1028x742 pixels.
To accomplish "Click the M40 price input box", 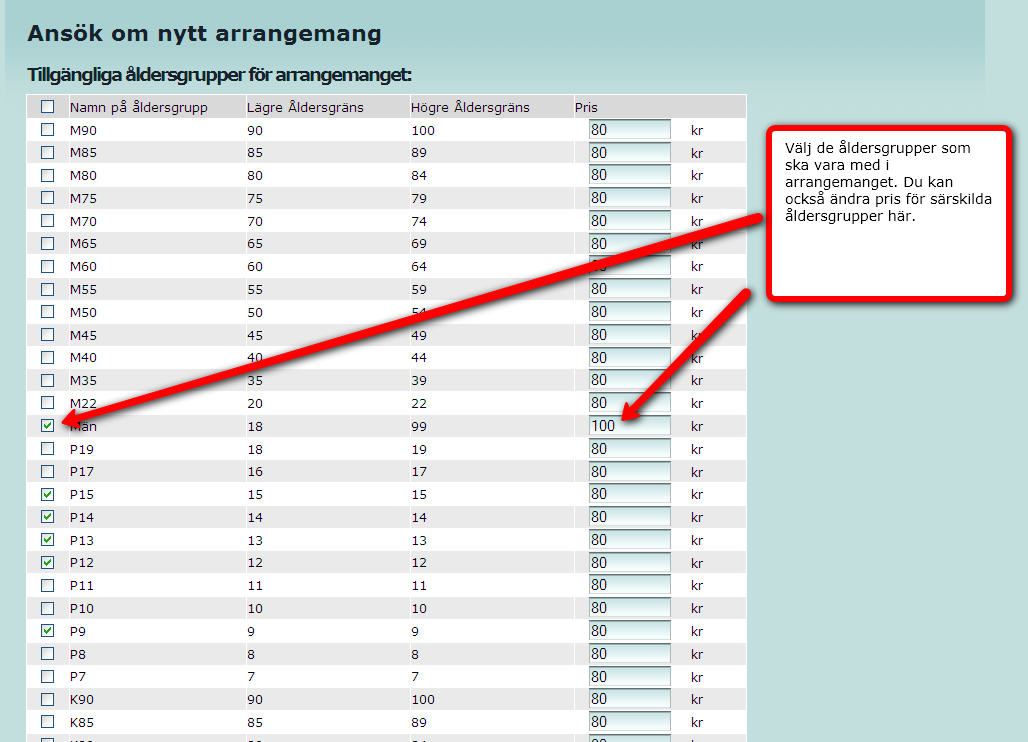I will pyautogui.click(x=629, y=357).
